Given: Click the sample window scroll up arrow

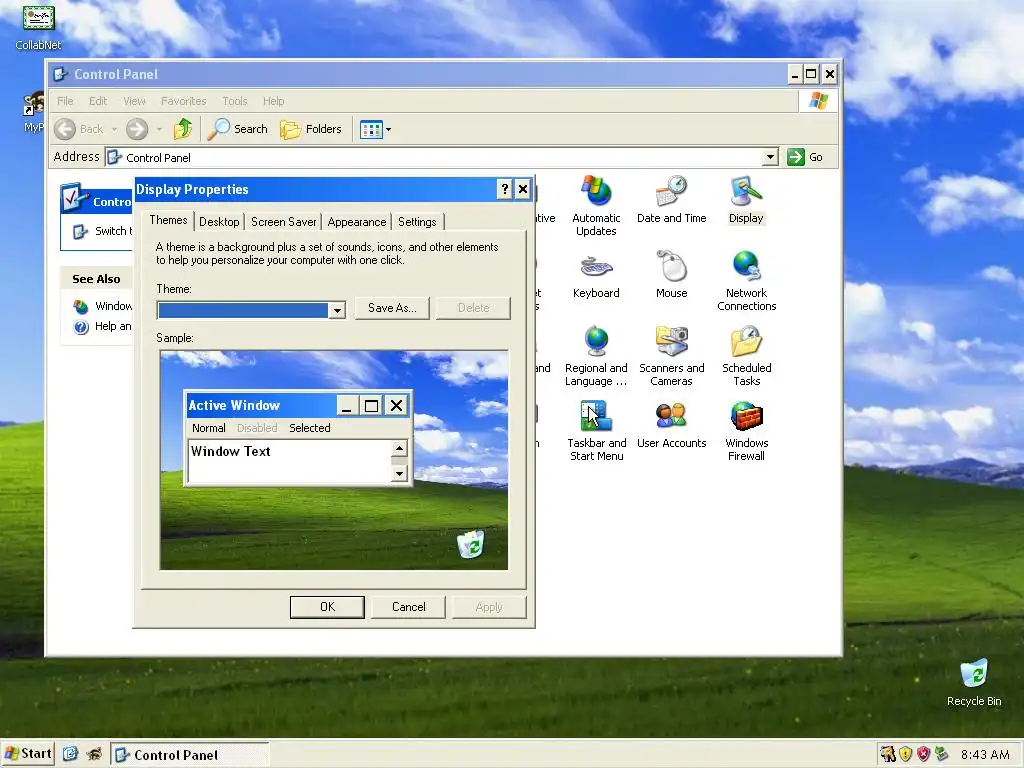Looking at the screenshot, I should tap(399, 448).
